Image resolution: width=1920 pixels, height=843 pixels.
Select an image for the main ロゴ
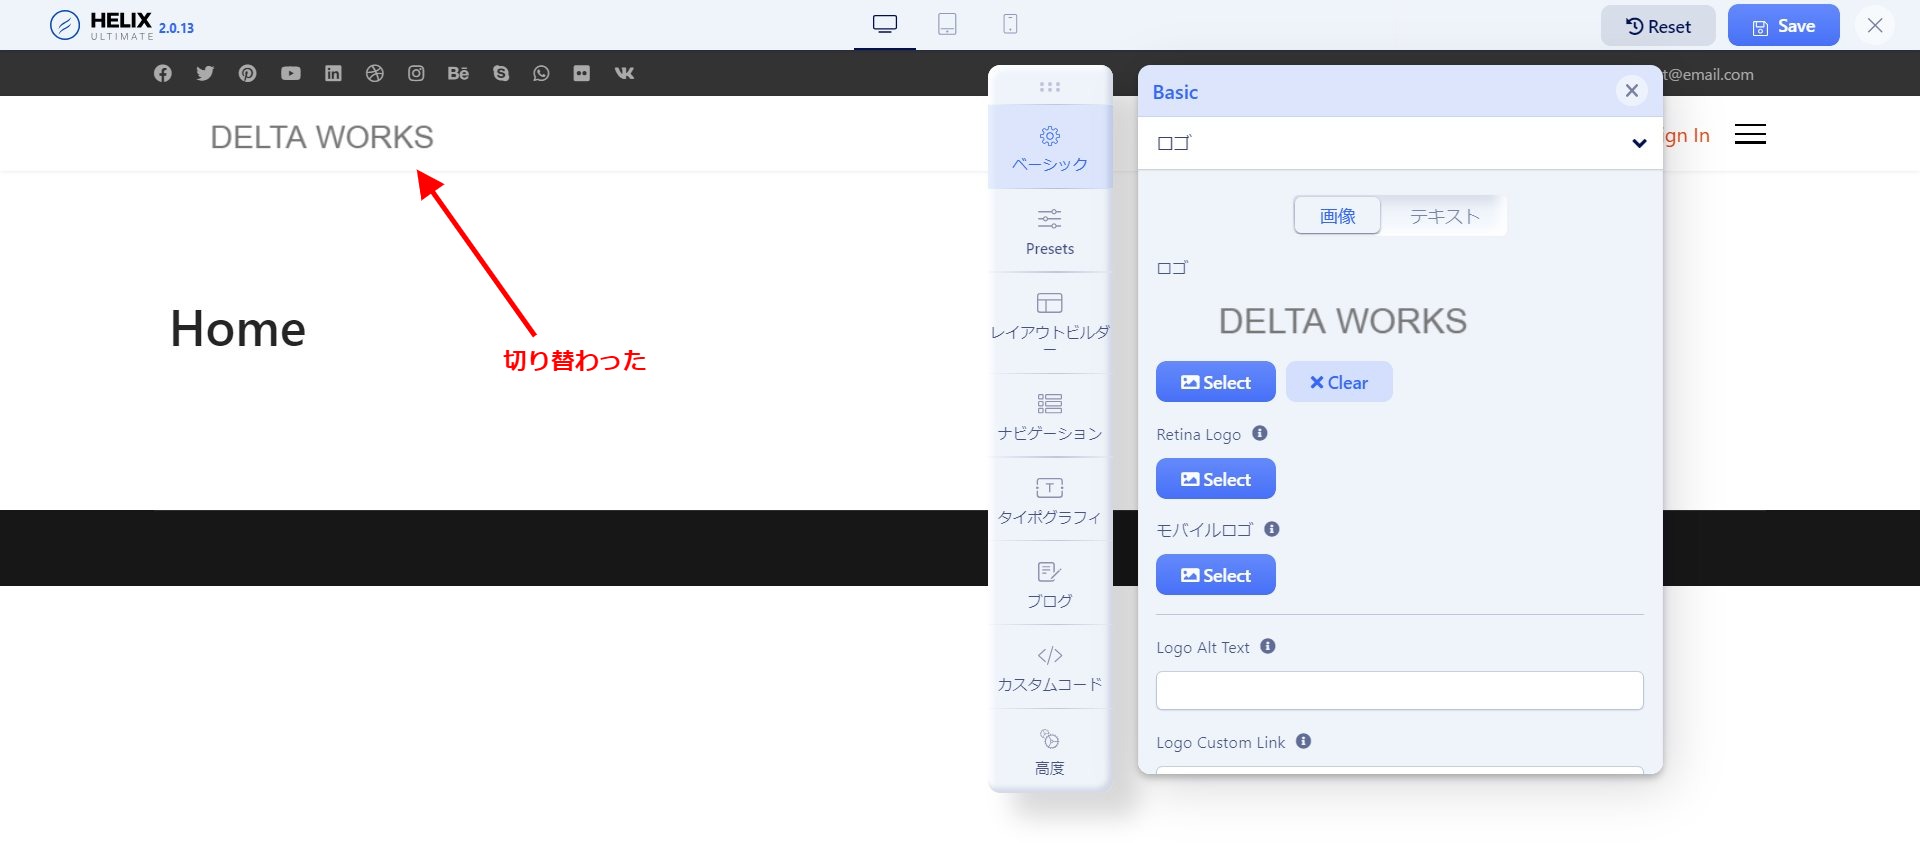point(1215,382)
